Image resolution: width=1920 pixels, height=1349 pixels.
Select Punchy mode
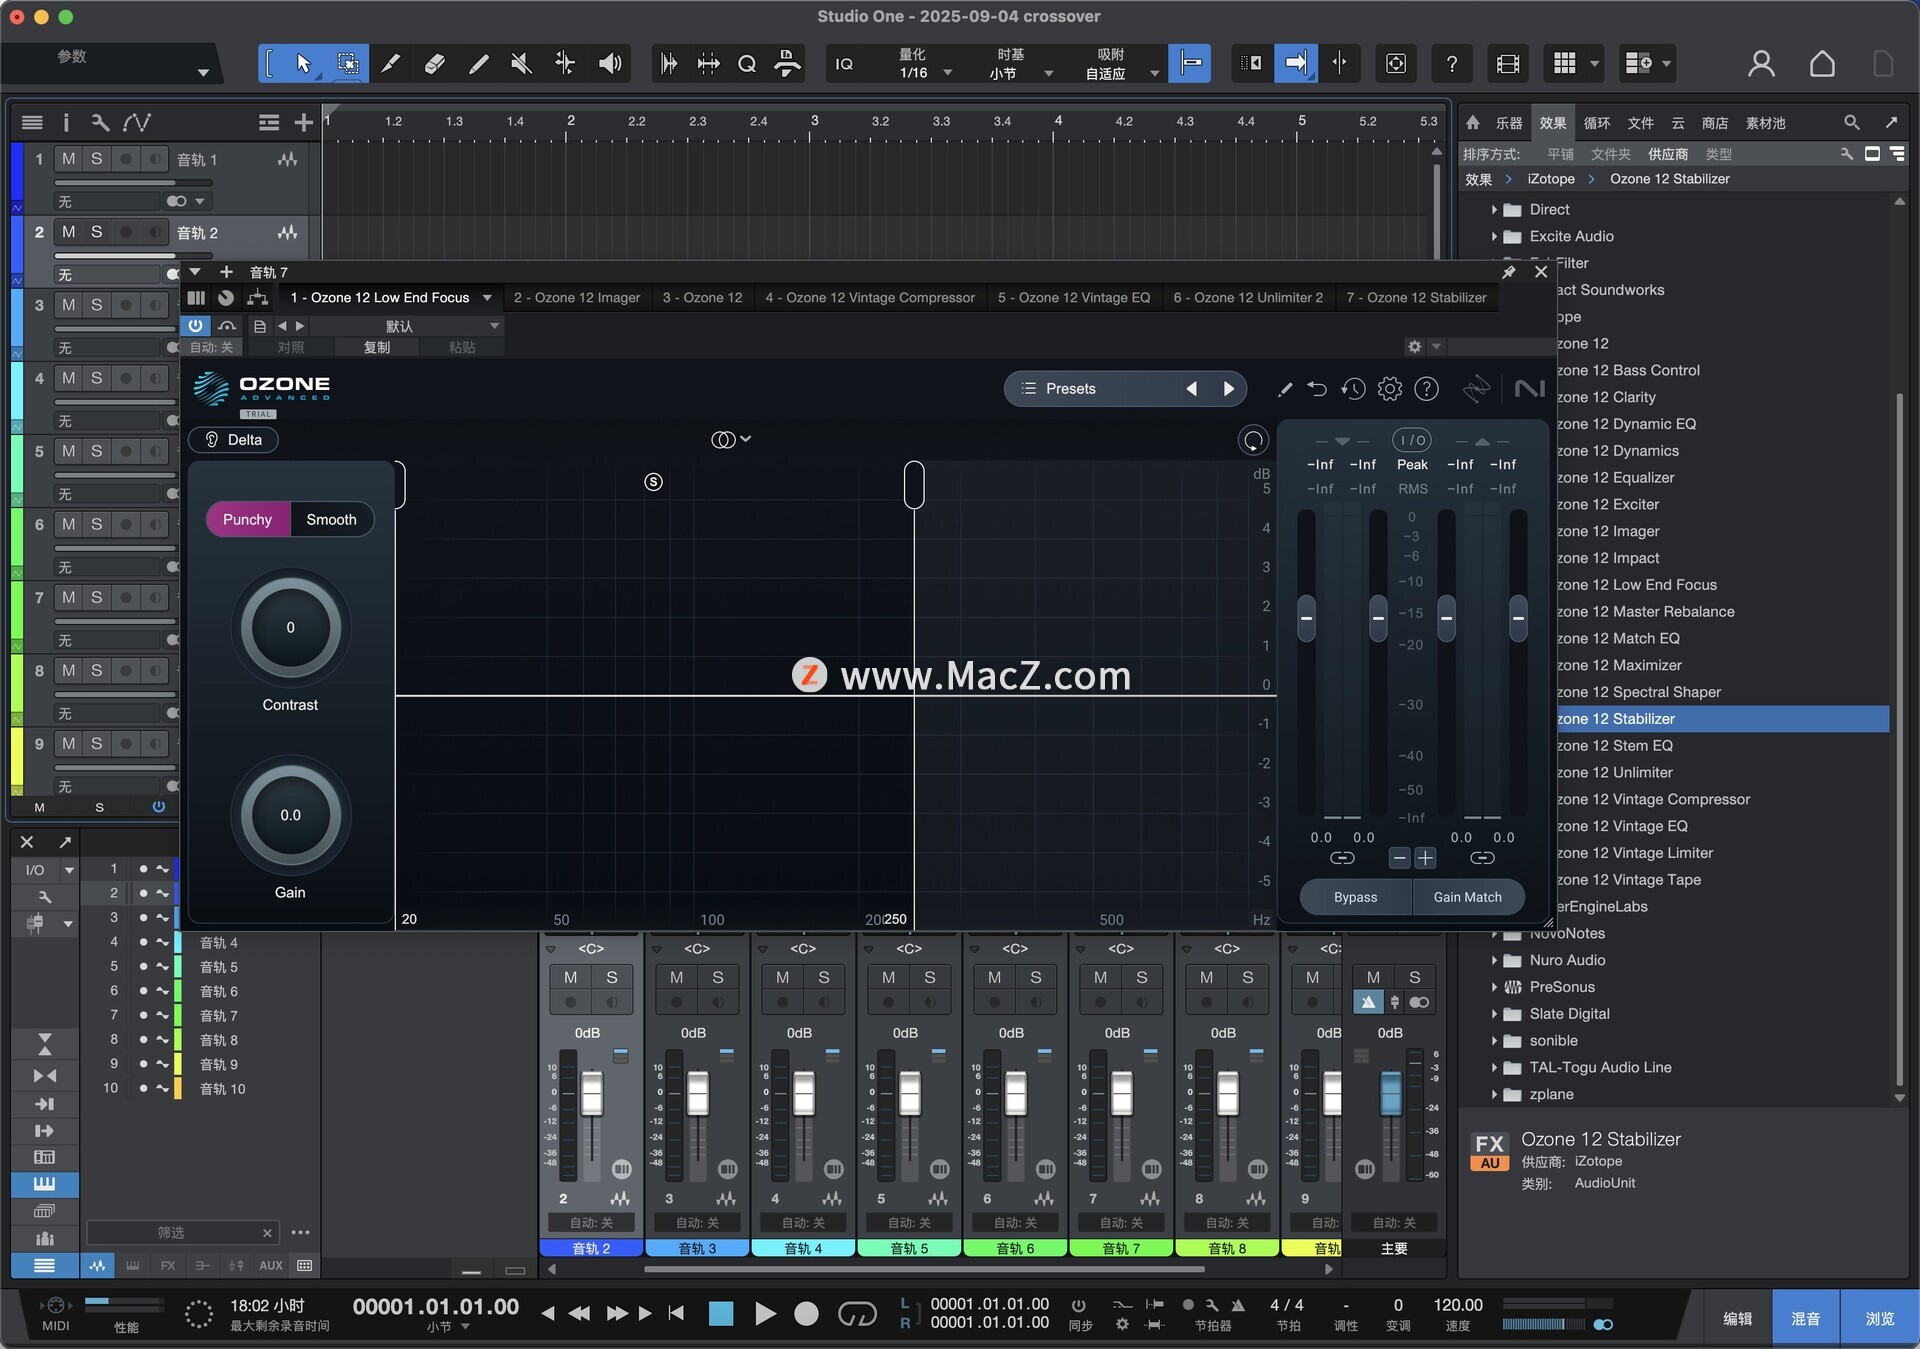247,519
